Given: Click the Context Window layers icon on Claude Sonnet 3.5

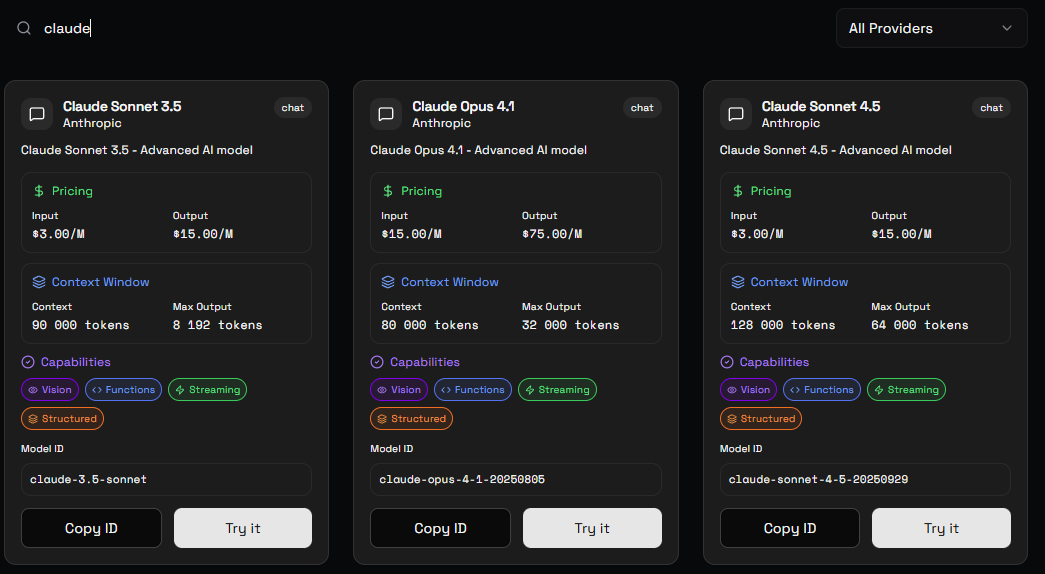Looking at the screenshot, I should tap(39, 282).
